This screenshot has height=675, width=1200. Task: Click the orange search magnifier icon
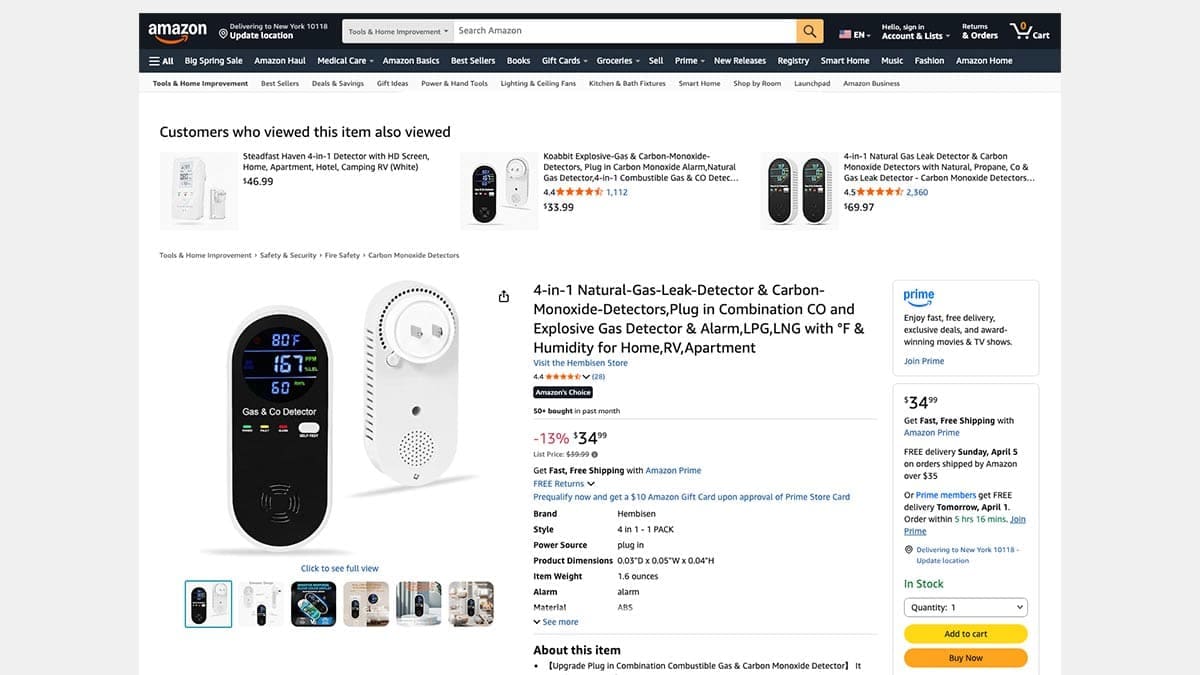[810, 32]
